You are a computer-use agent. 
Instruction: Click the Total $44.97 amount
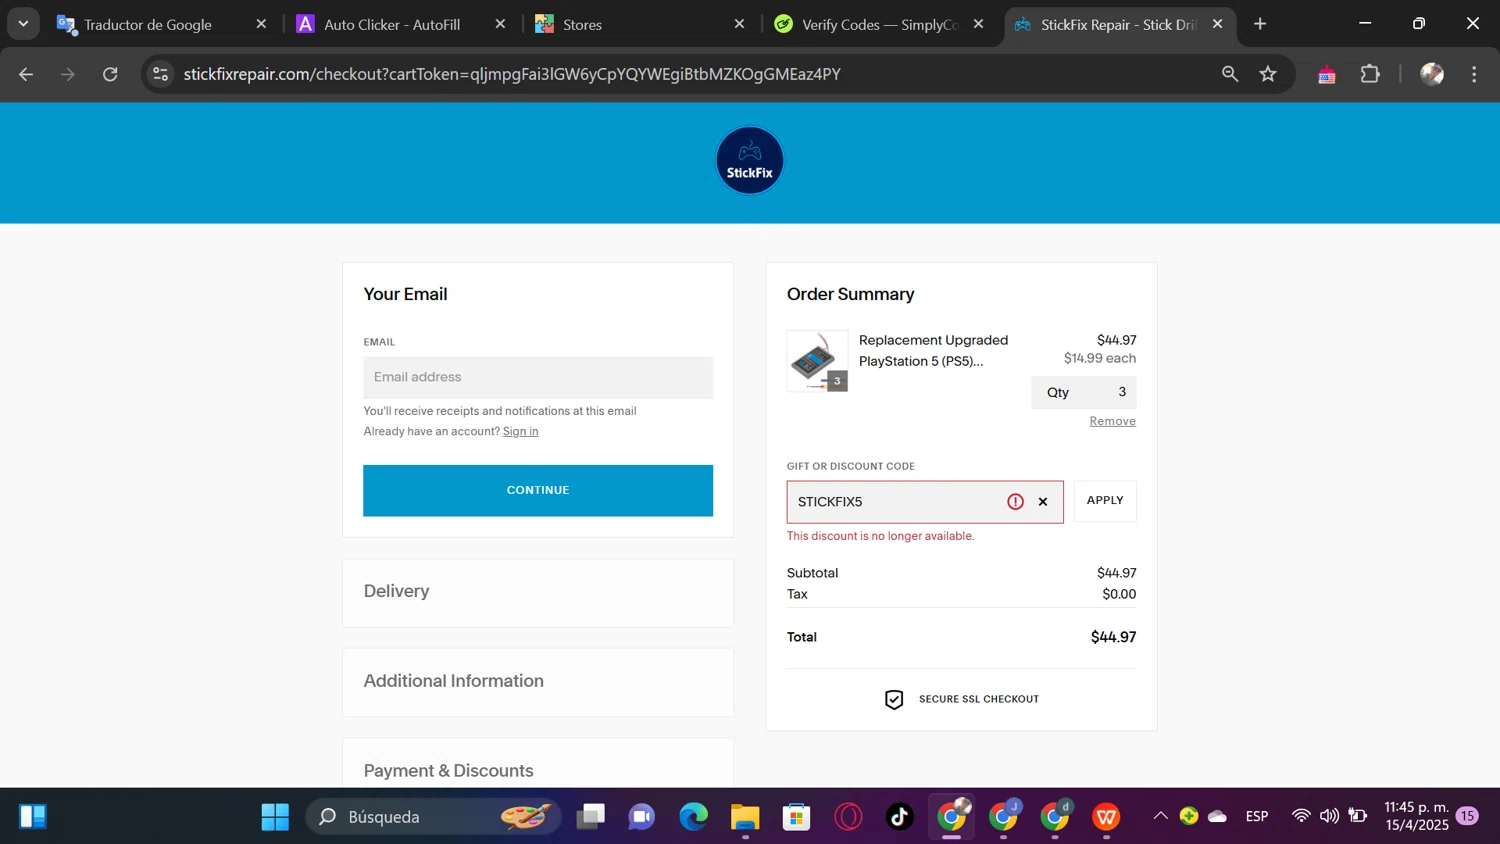(1113, 637)
